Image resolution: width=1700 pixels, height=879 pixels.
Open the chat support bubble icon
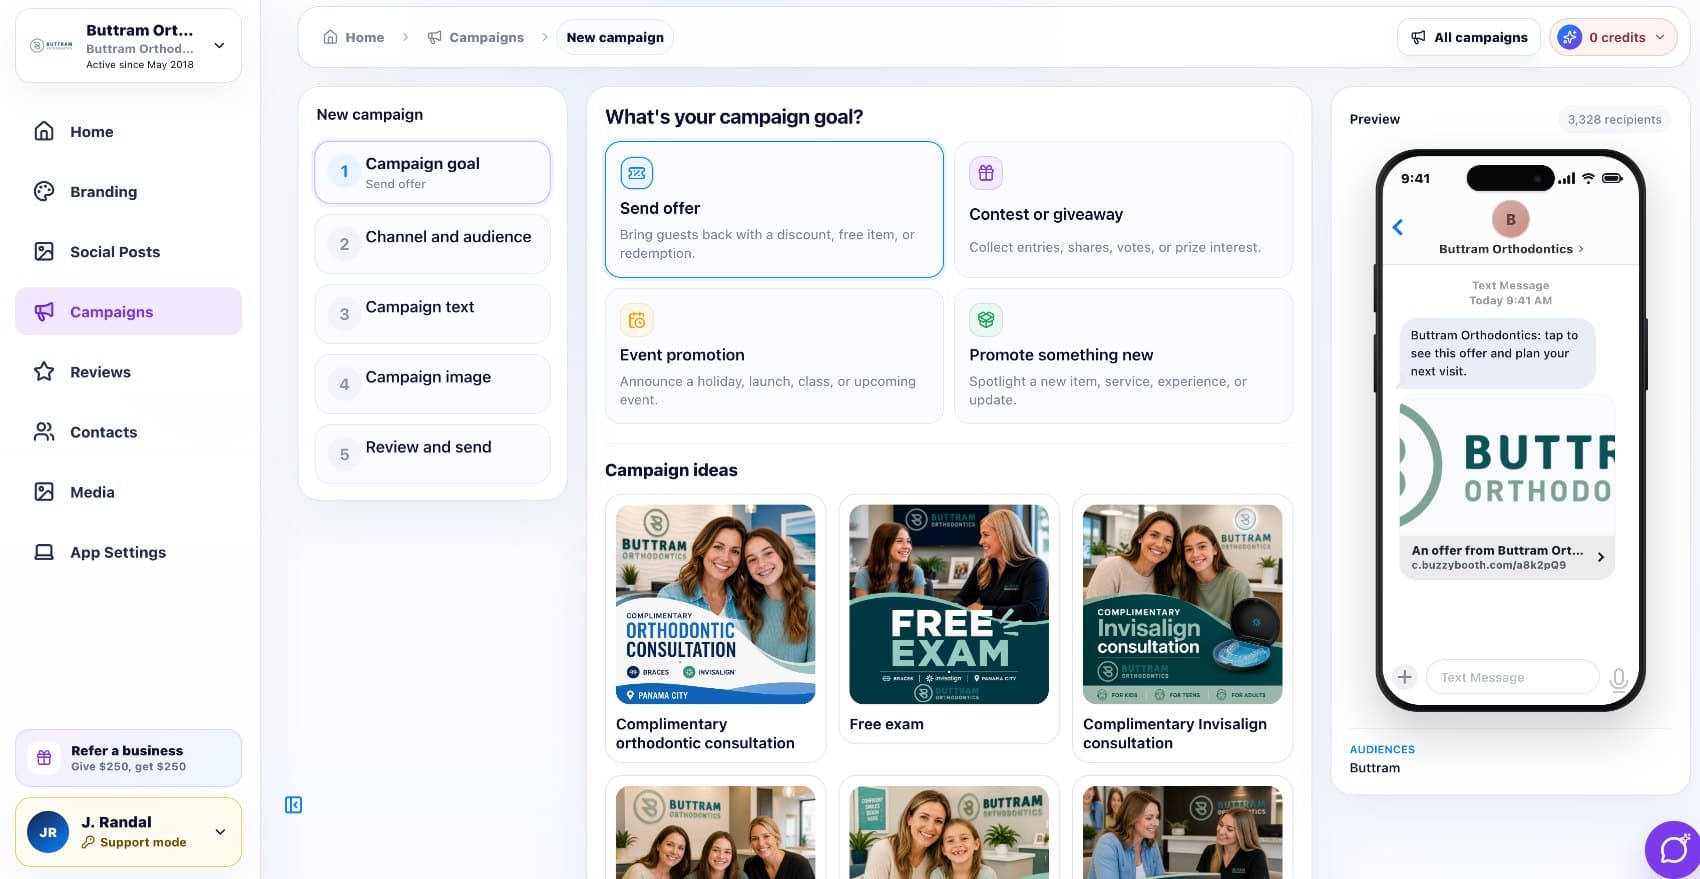click(x=1673, y=850)
